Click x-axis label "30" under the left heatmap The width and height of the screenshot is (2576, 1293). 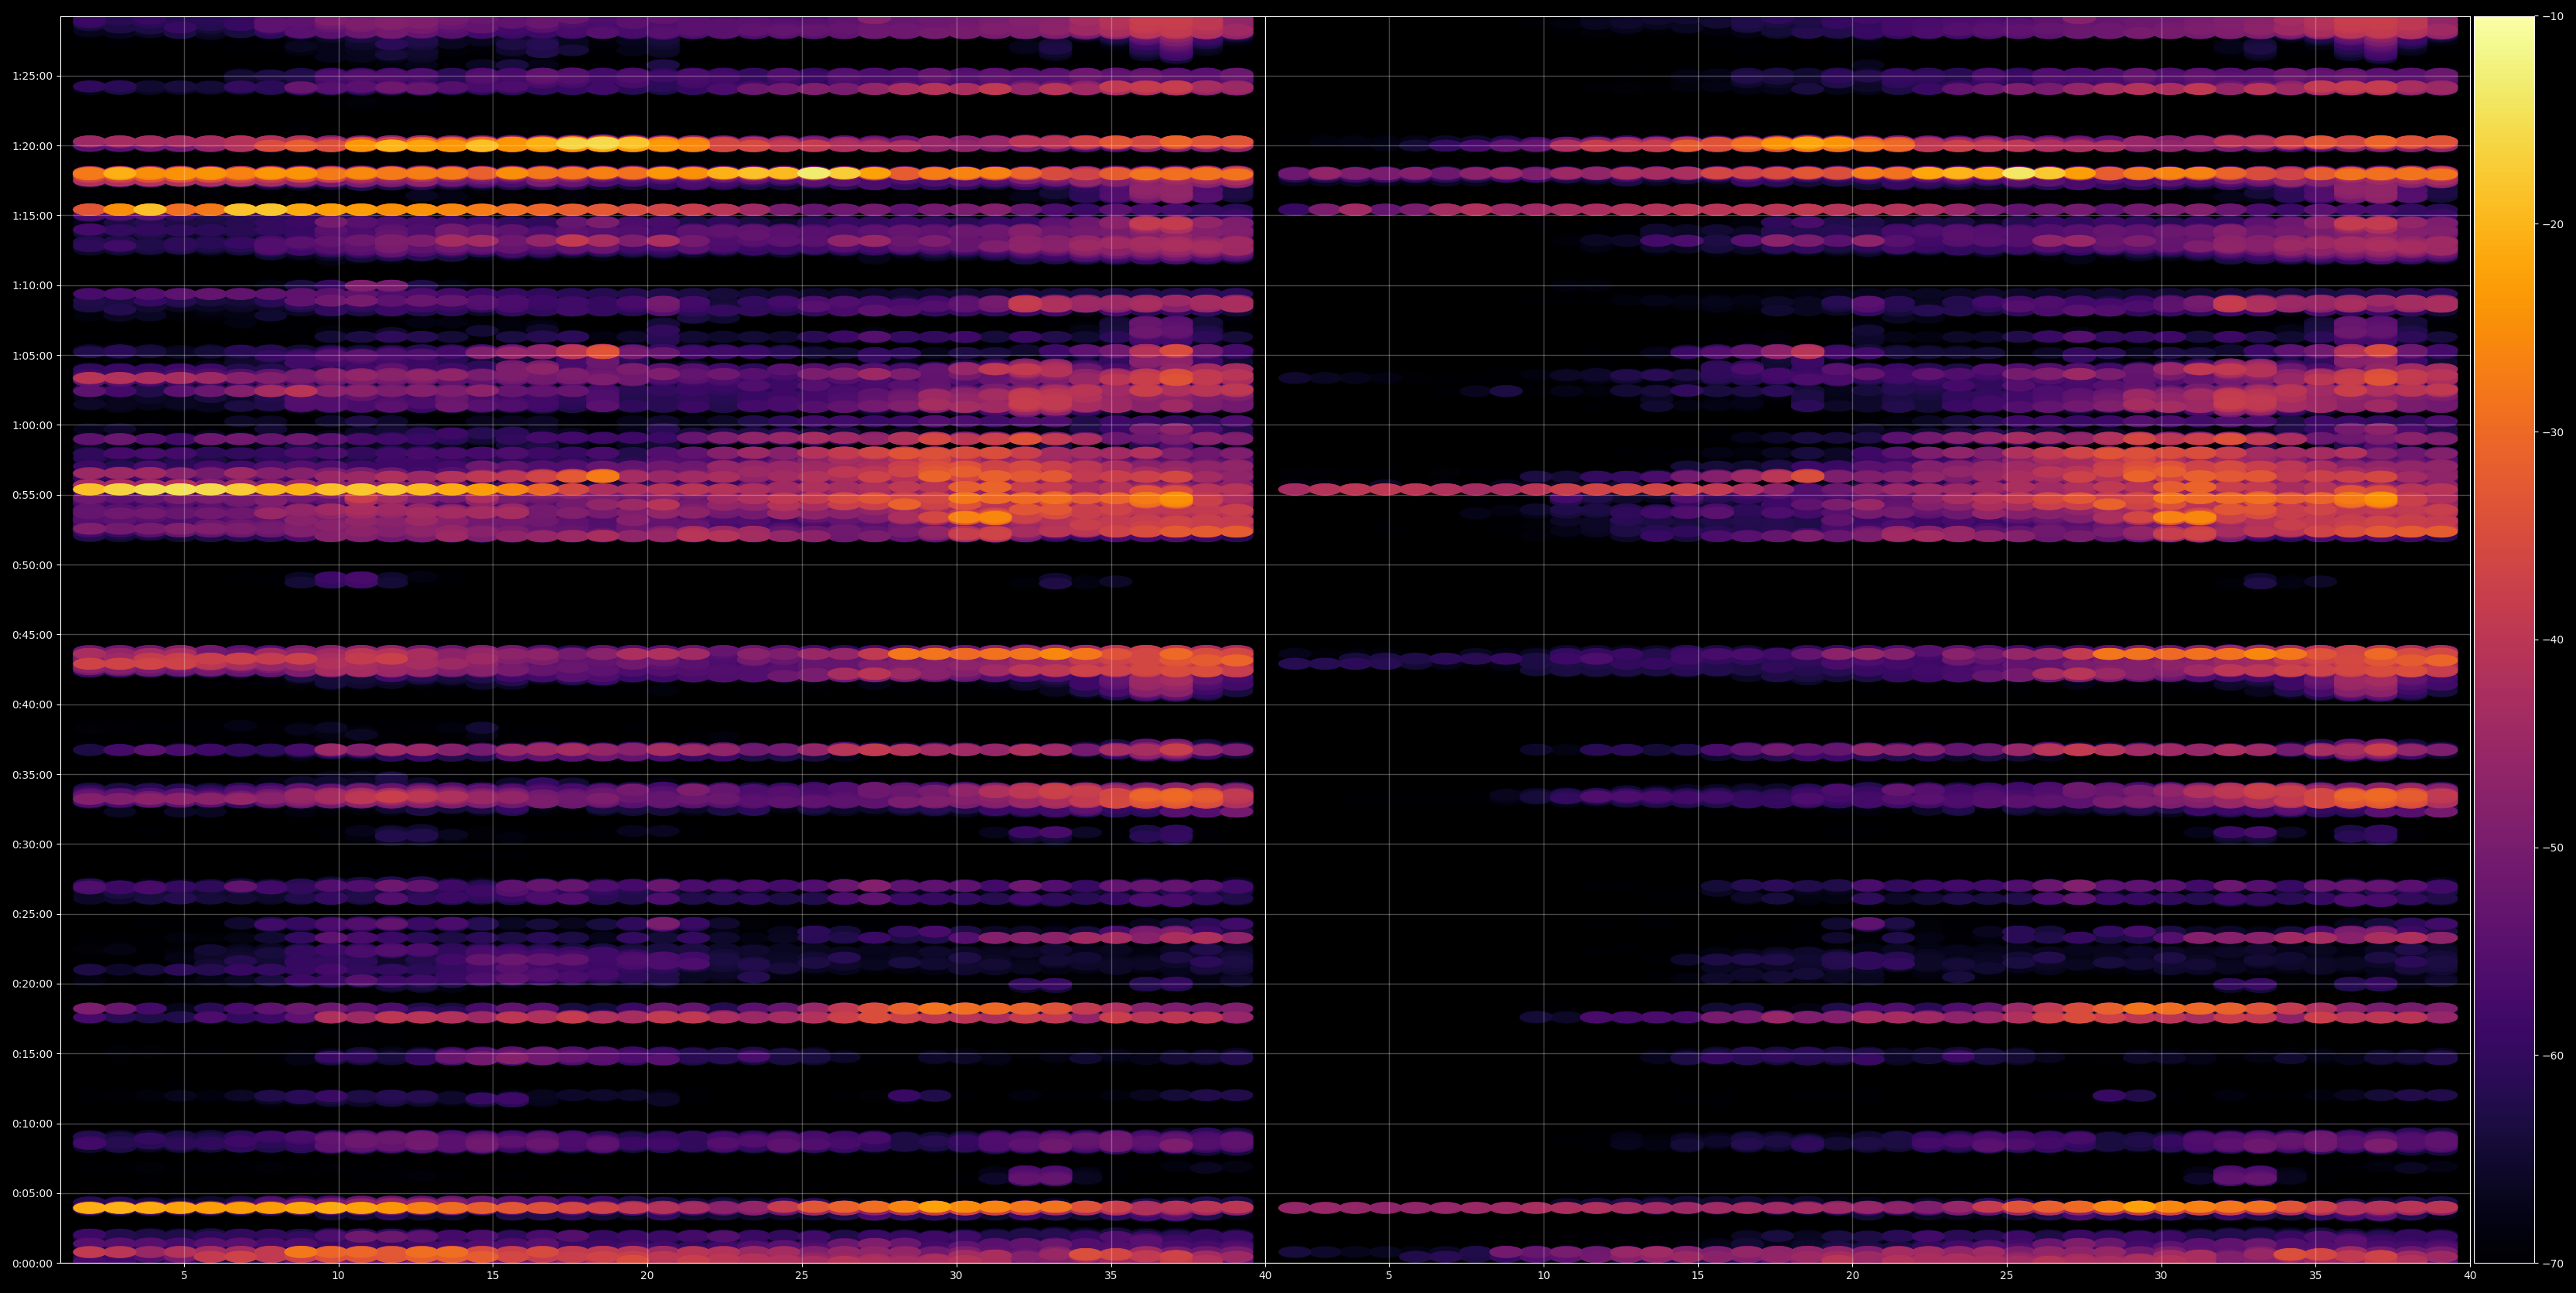tap(956, 1276)
